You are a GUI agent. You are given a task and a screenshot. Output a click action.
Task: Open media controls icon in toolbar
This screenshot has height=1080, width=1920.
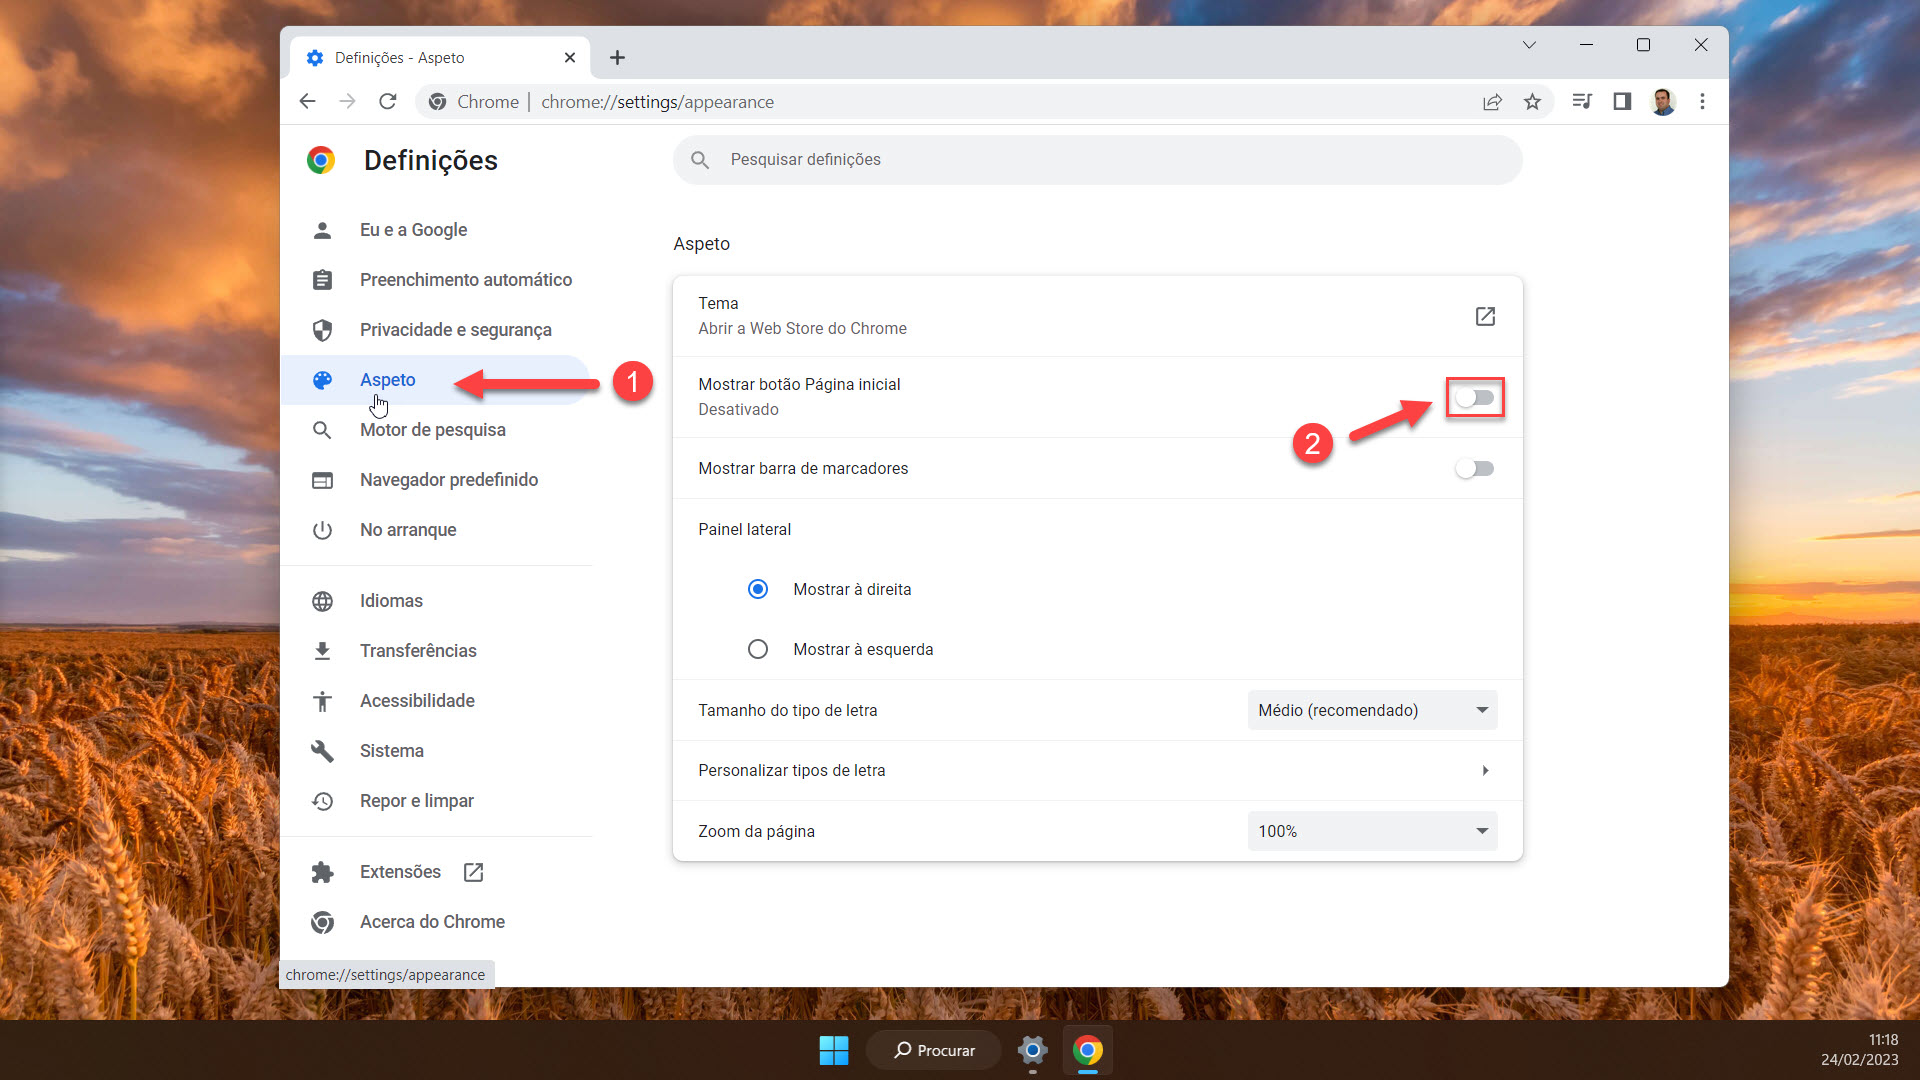tap(1582, 101)
